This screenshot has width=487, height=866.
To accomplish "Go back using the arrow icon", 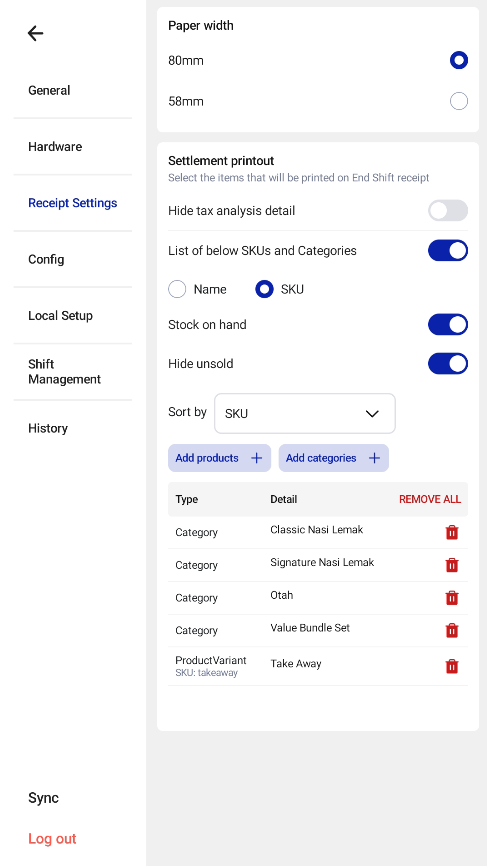I will 35,34.
